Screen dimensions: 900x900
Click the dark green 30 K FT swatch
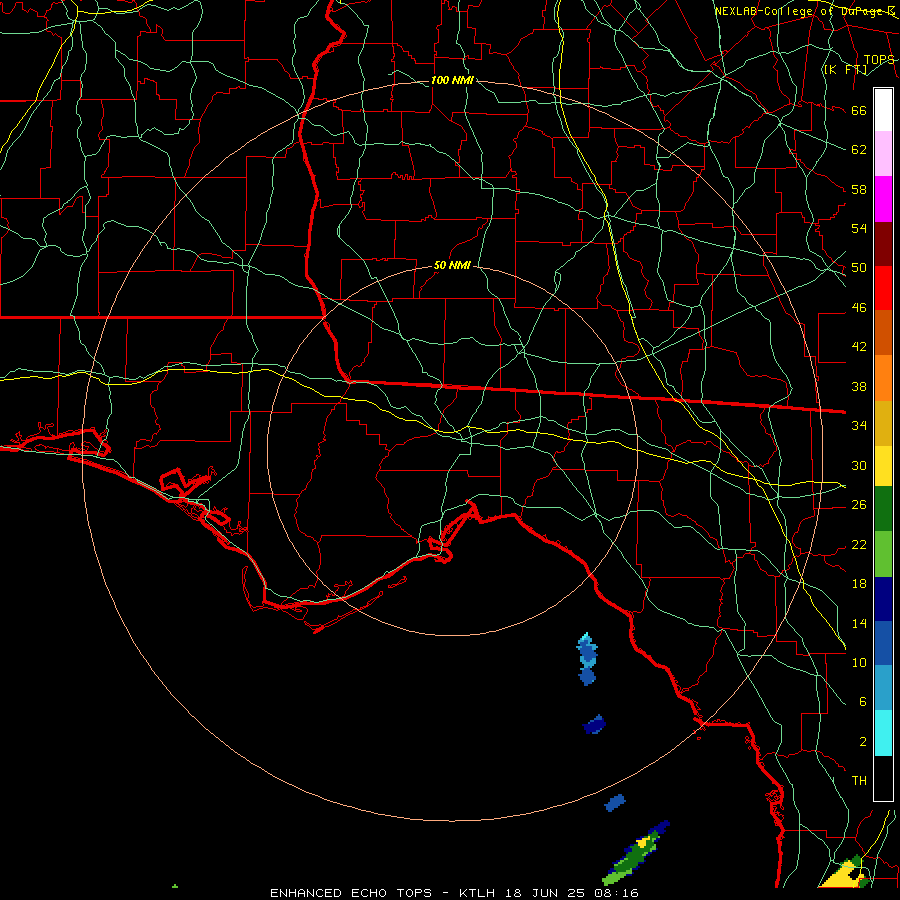point(883,509)
